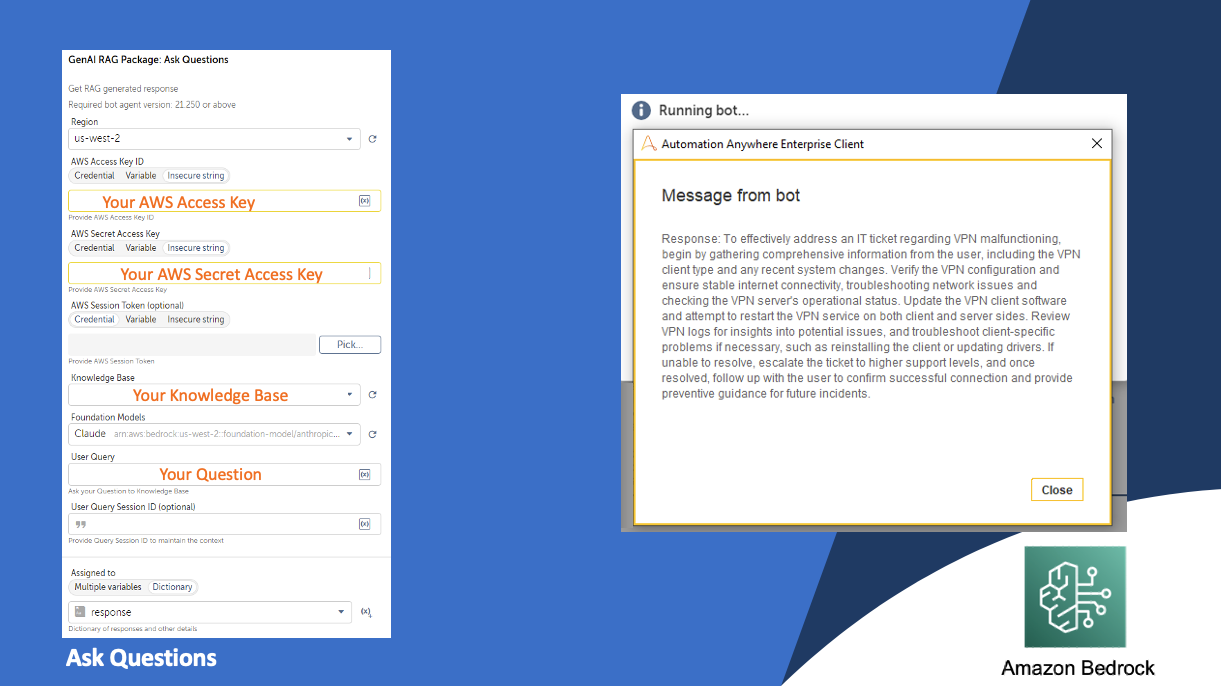Close the Automation Anywhere Enterprise Client dialog
Screen dimensions: 1221x686
point(1097,143)
